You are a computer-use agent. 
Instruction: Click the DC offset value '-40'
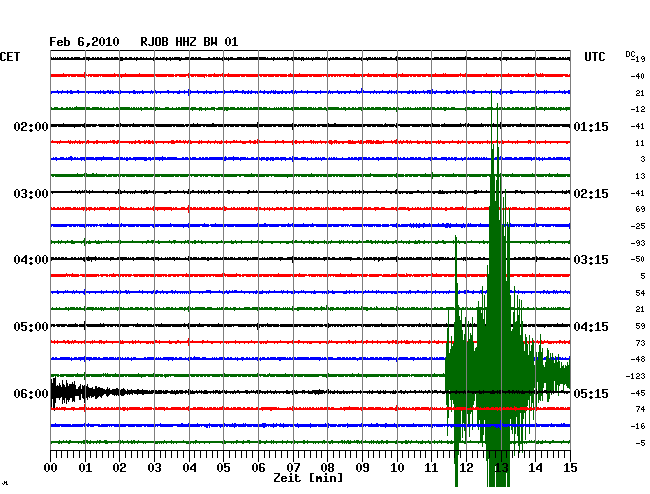[x=638, y=76]
